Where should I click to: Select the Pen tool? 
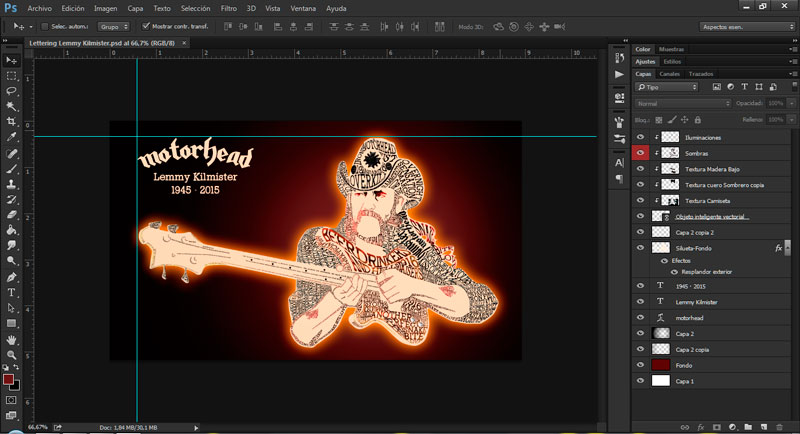[11, 277]
